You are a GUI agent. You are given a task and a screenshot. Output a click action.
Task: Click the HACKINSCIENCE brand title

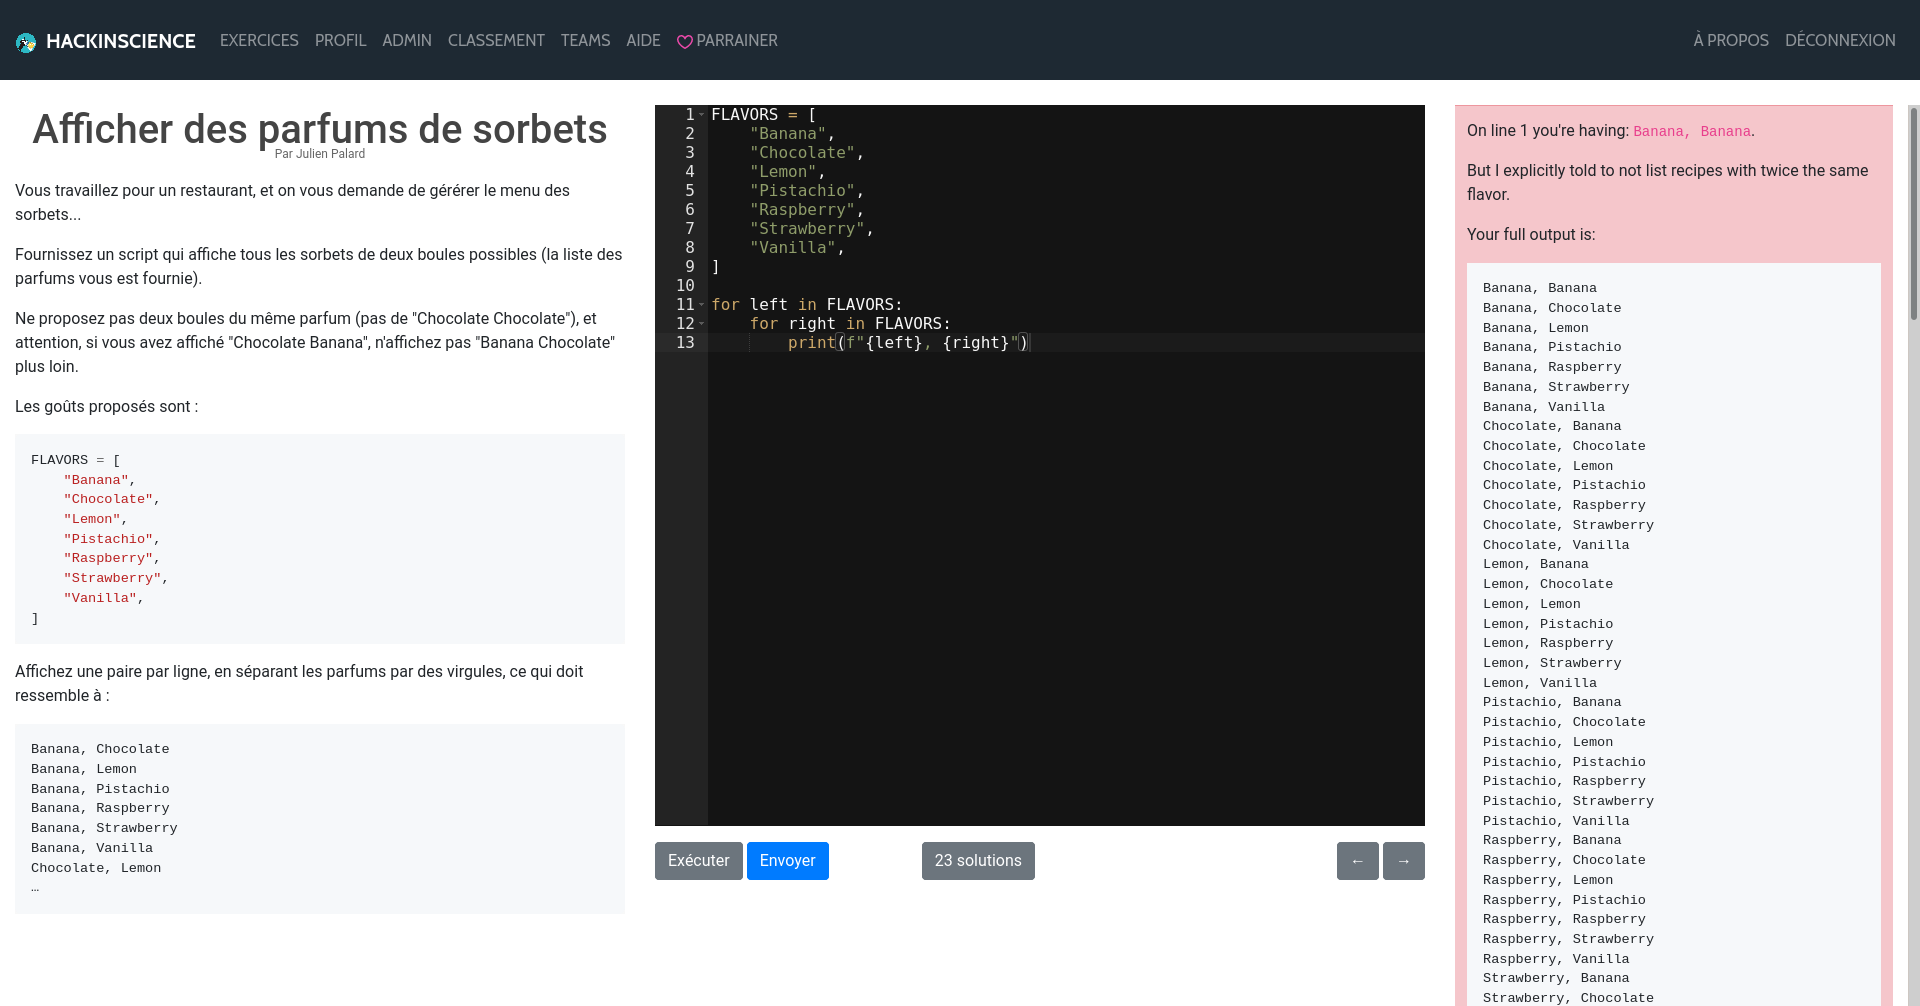tap(121, 41)
